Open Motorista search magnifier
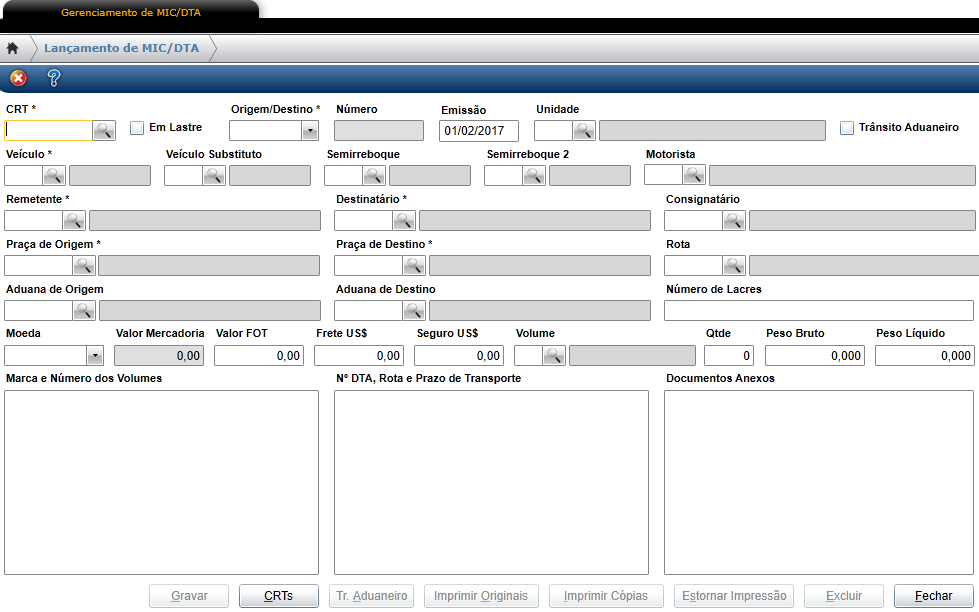Screen dimensions: 979x612 [694, 175]
